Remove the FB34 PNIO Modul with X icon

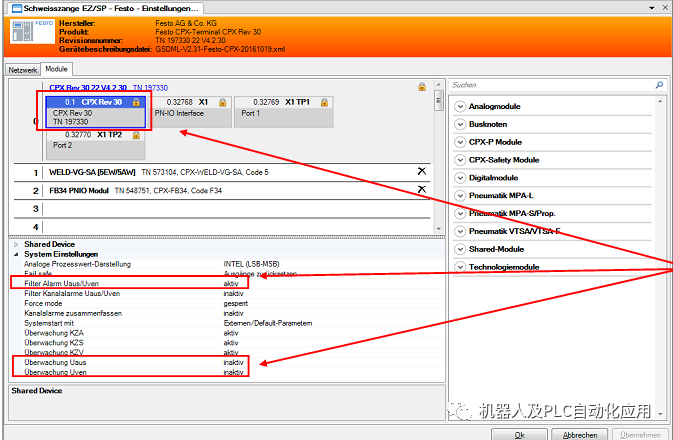click(422, 189)
